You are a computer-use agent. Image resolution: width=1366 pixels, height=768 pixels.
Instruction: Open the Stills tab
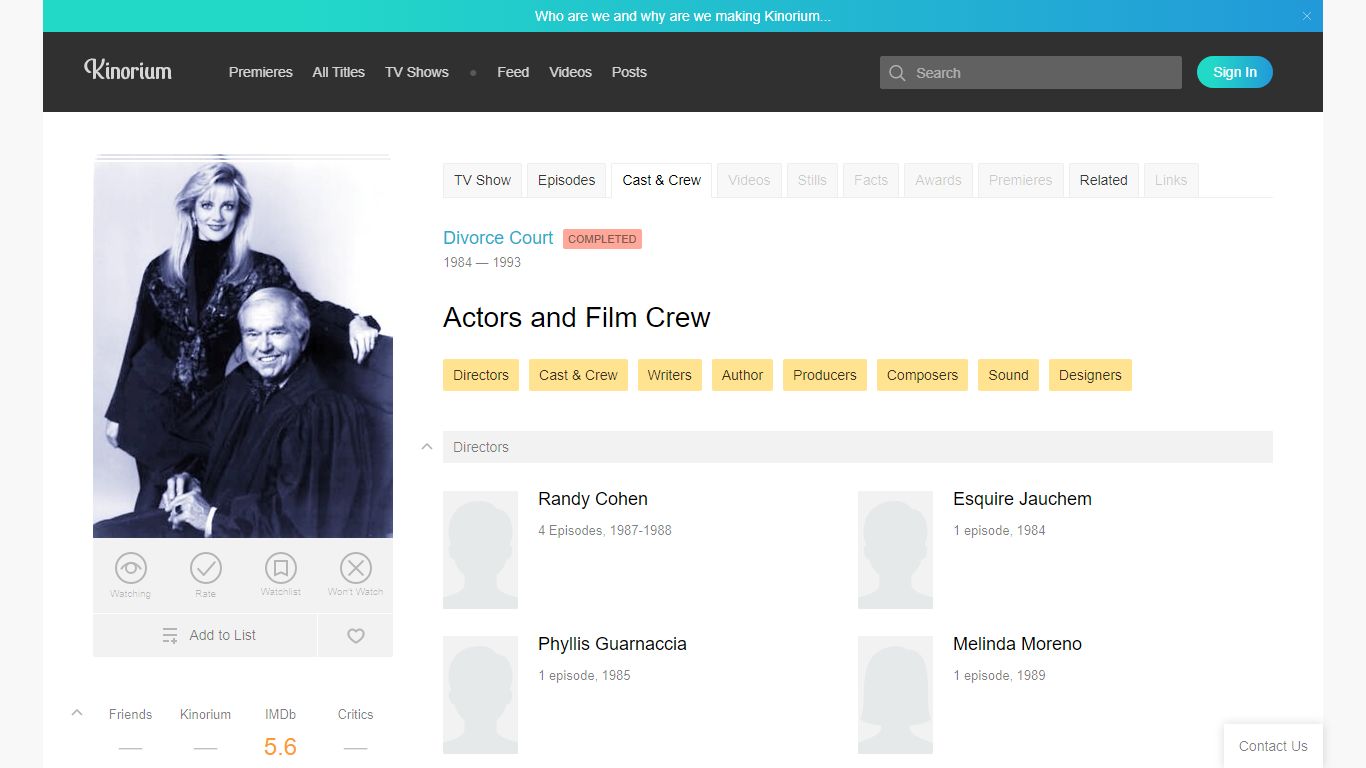click(x=812, y=180)
